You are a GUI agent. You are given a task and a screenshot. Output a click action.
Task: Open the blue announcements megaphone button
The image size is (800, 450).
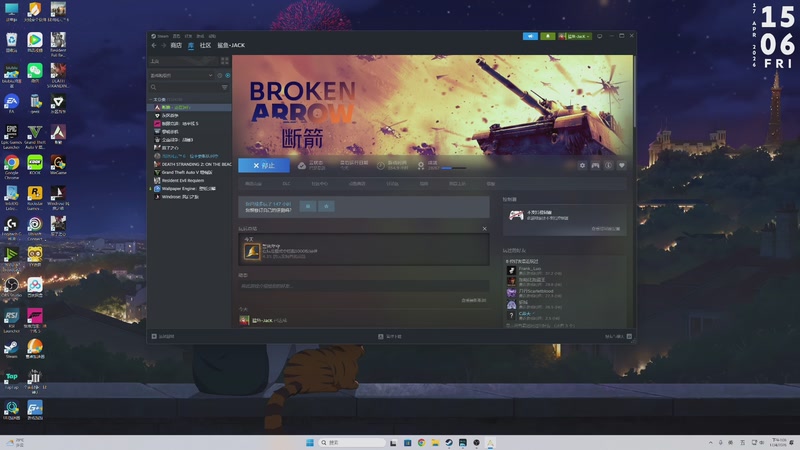[x=530, y=36]
